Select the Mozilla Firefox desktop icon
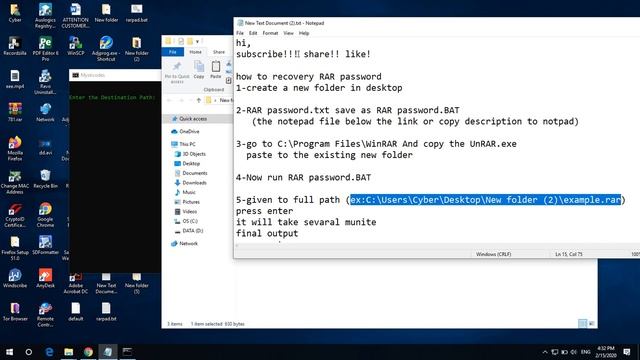Screen dimensions: 640x360 coord(15,148)
